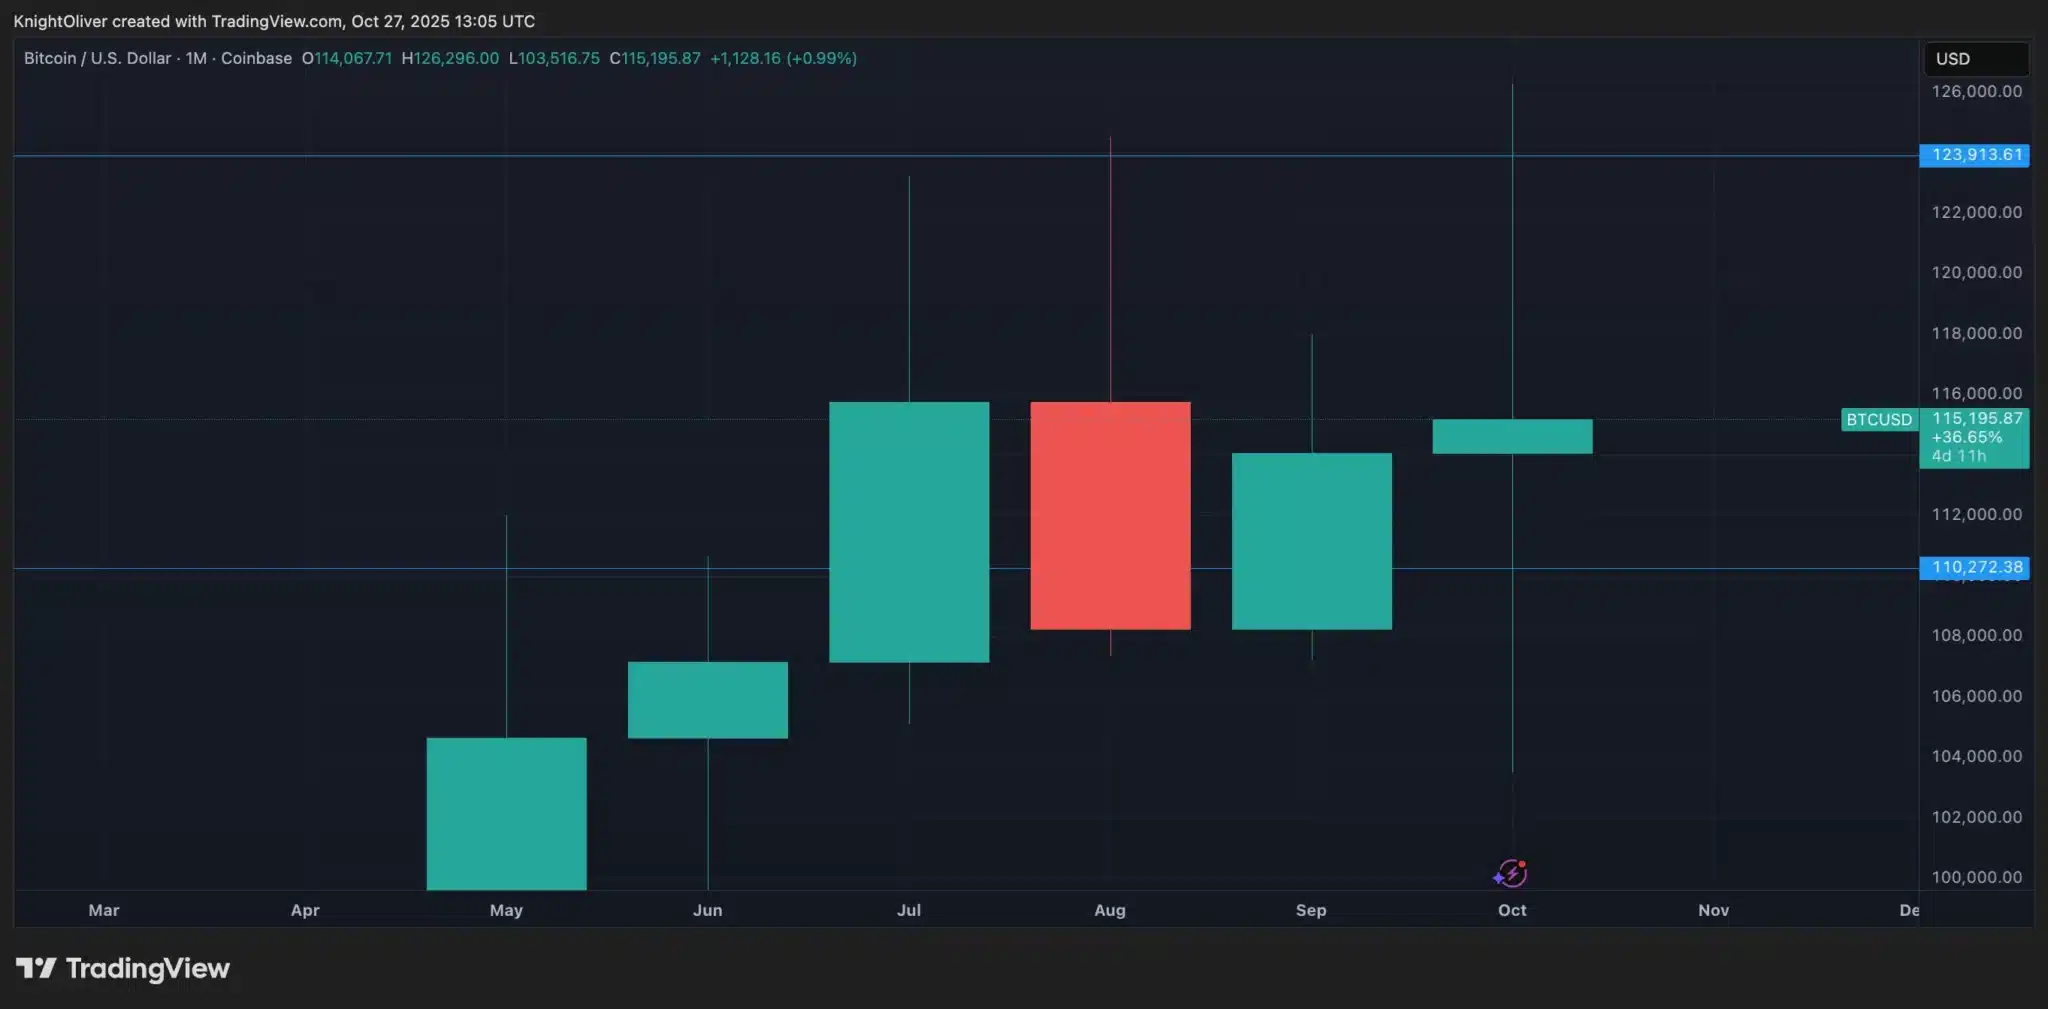Click the 116,000.00 price axis label

pyautogui.click(x=1977, y=393)
